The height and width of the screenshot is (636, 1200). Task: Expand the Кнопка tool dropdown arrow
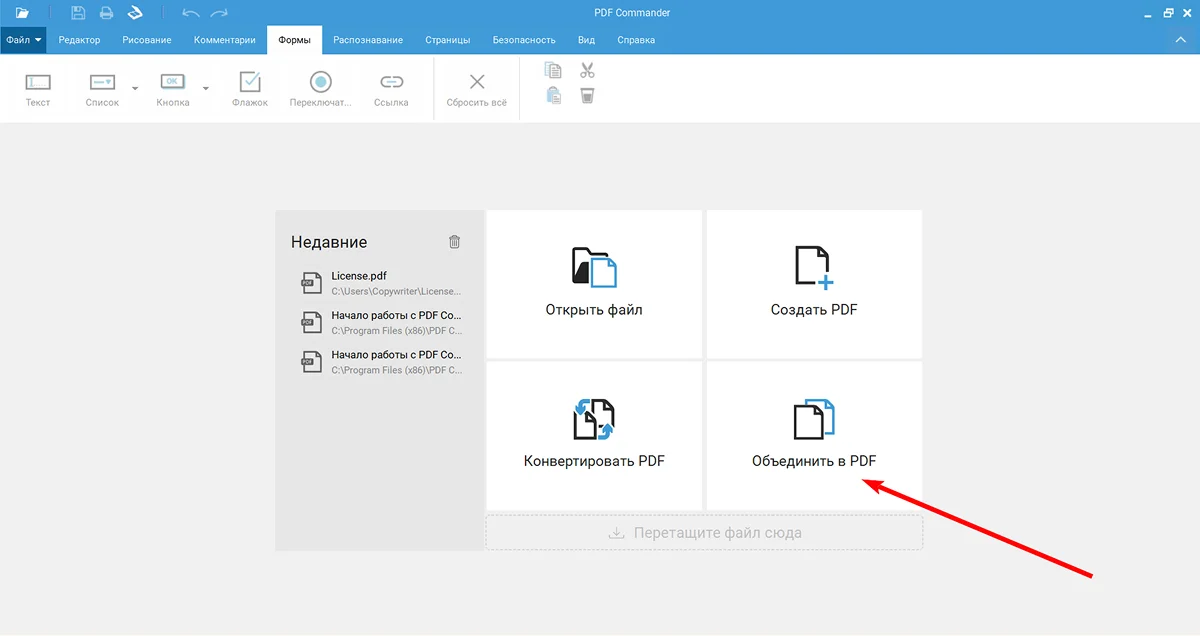click(206, 88)
